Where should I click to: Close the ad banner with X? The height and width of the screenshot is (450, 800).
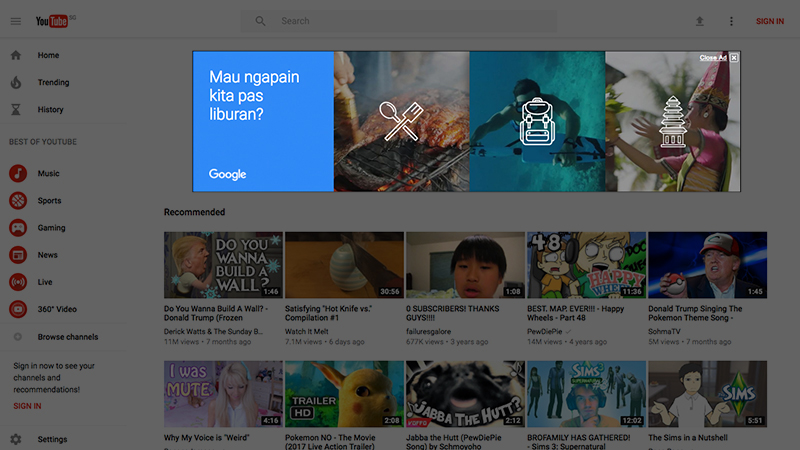[734, 58]
